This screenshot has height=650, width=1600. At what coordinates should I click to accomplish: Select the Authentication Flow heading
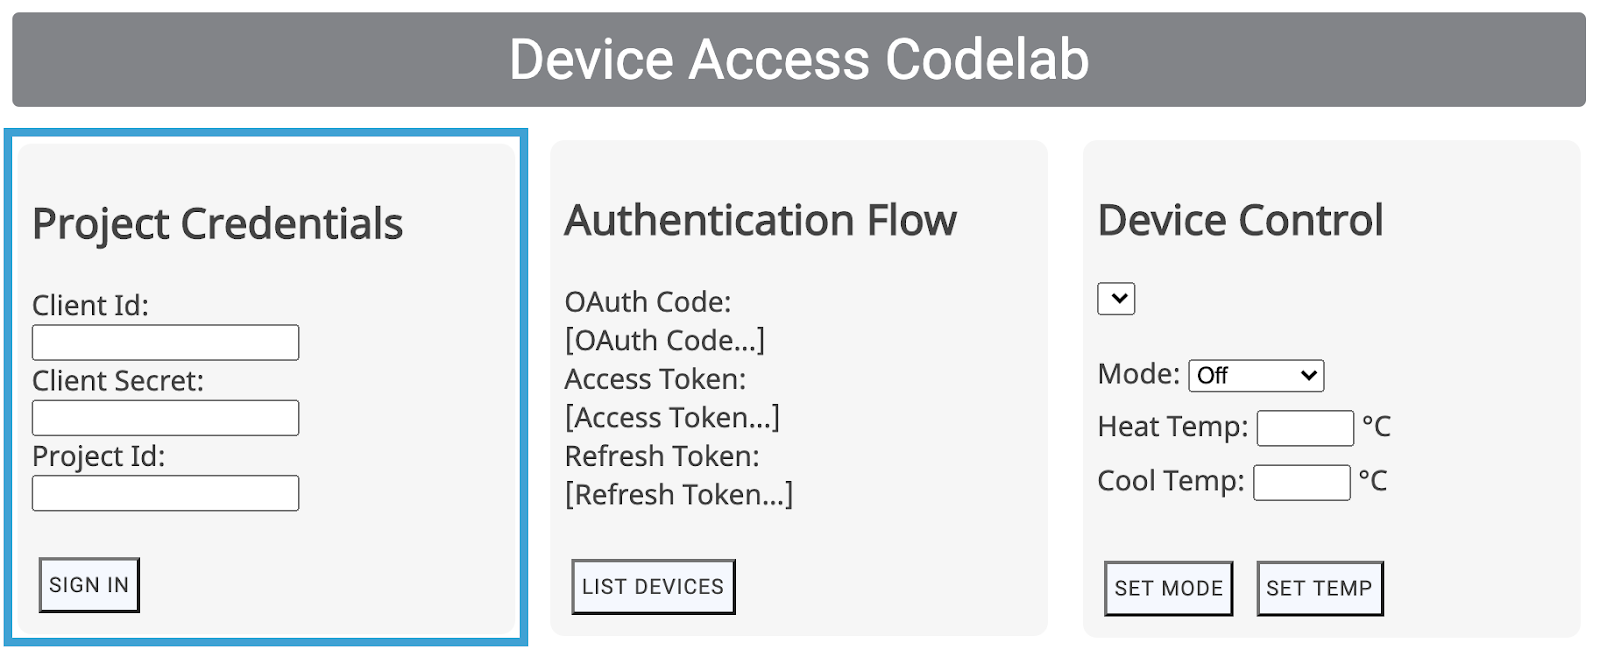pyautogui.click(x=760, y=220)
